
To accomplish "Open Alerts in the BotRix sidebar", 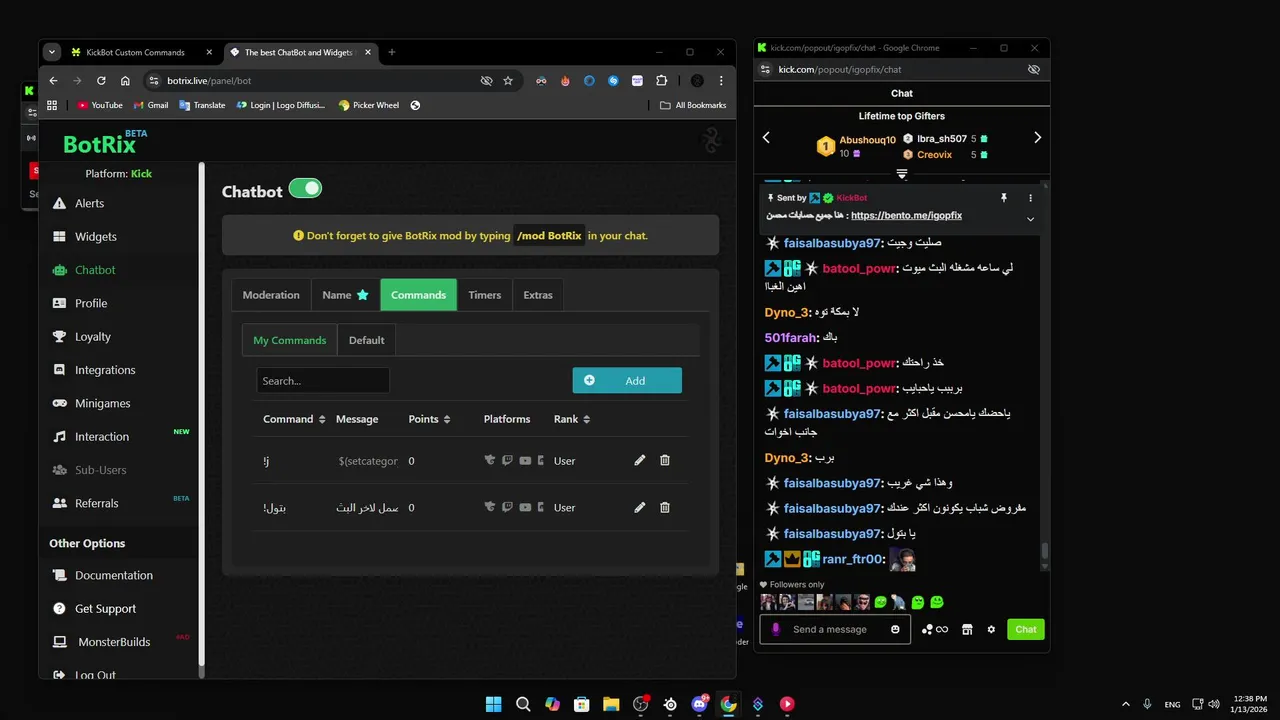I will [x=89, y=203].
